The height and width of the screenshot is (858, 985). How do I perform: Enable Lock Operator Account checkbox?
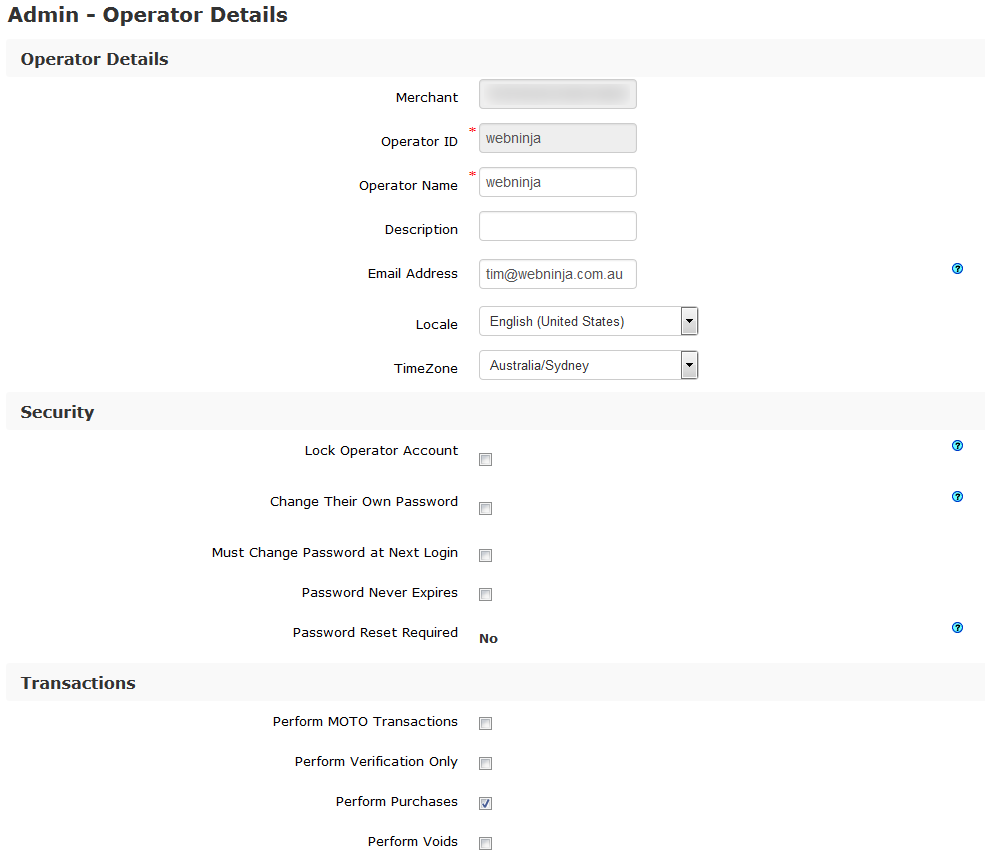[486, 460]
